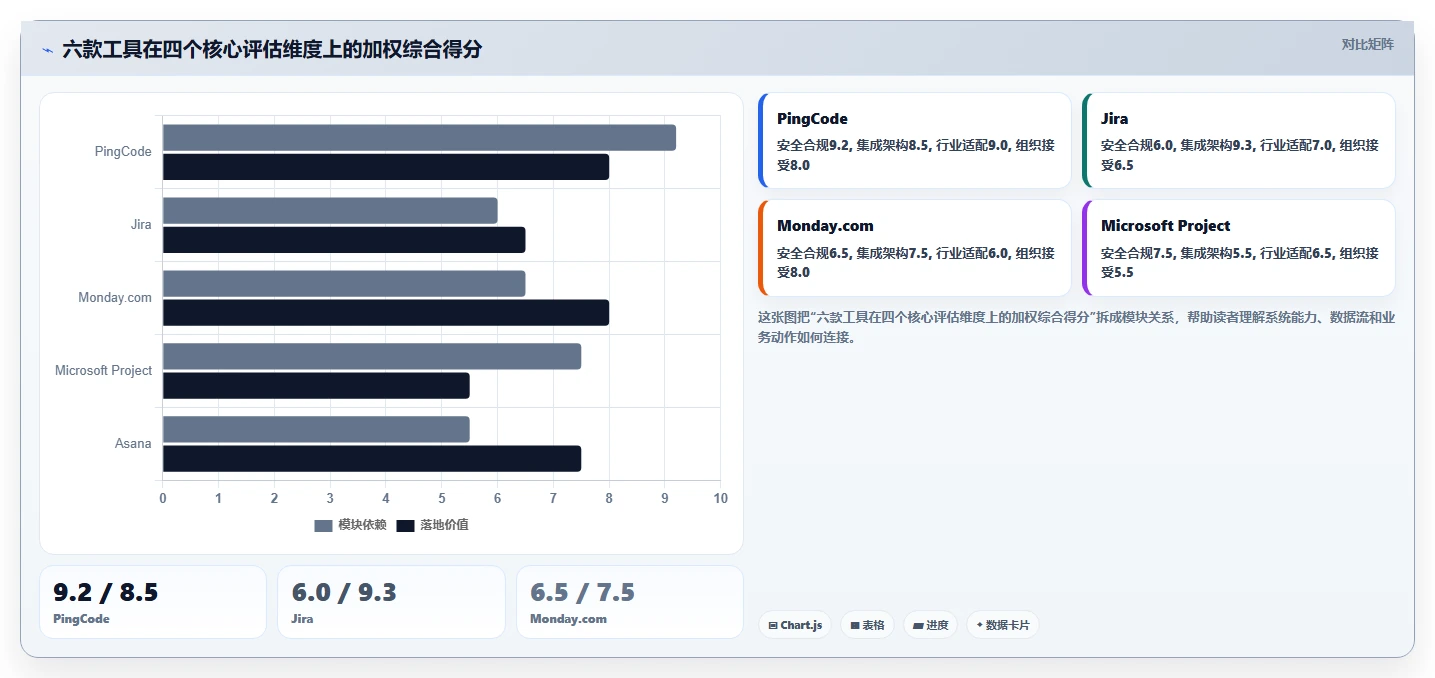Click PingCode's 落地价值 bar
This screenshot has height=678, width=1435.
coord(386,167)
